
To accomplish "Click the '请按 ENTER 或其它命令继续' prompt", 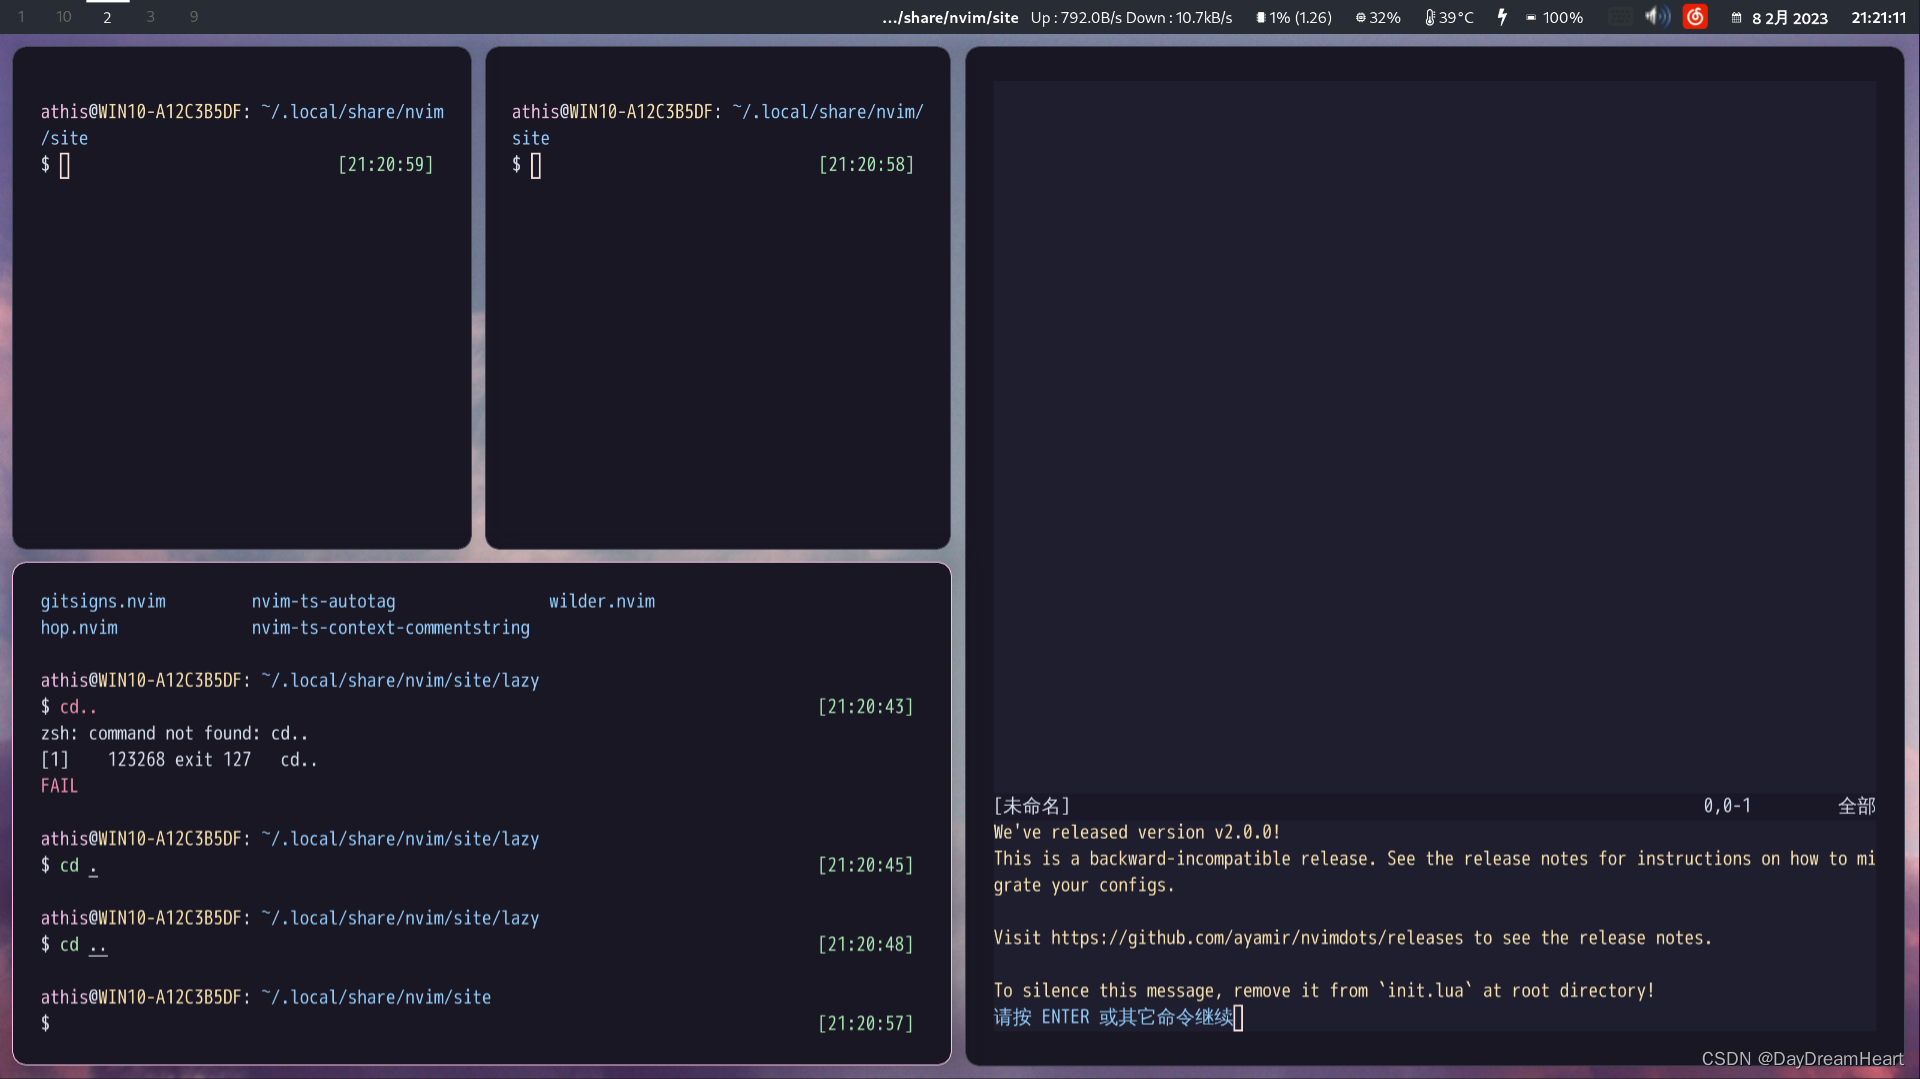I will coord(1113,1017).
